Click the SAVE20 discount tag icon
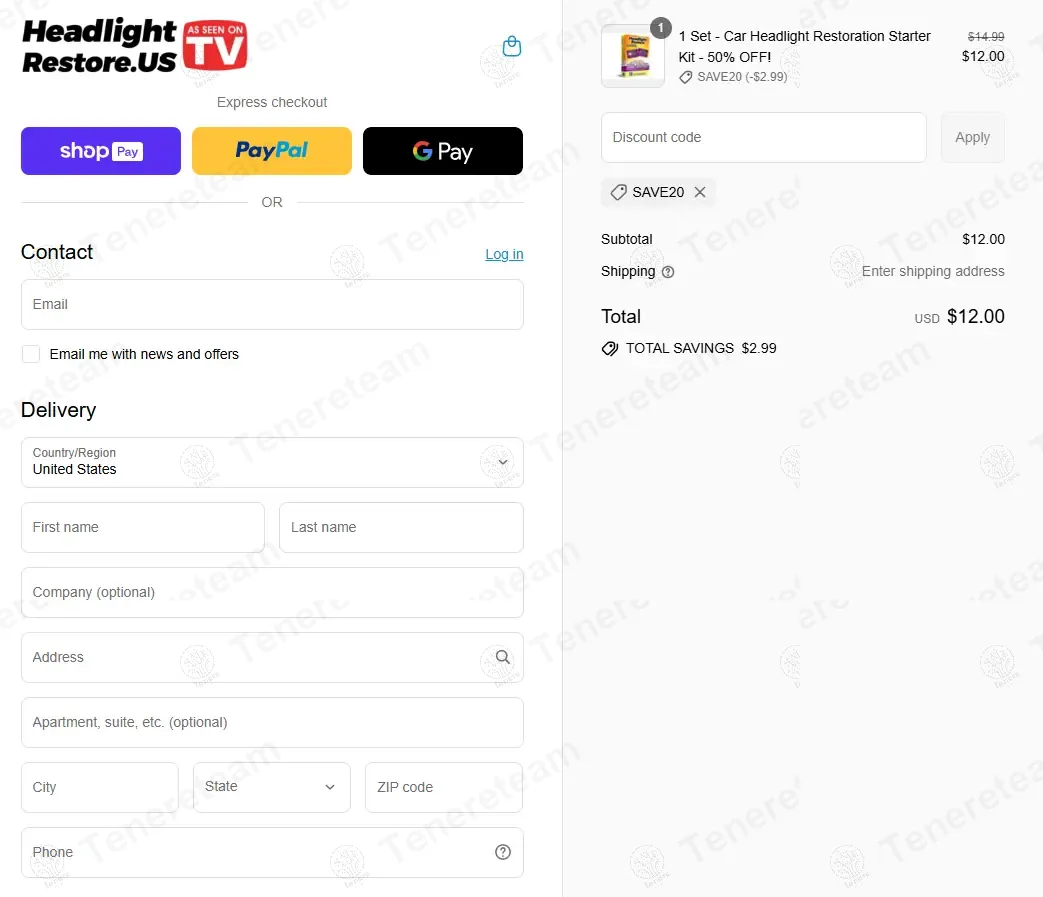The height and width of the screenshot is (897, 1043). point(619,192)
